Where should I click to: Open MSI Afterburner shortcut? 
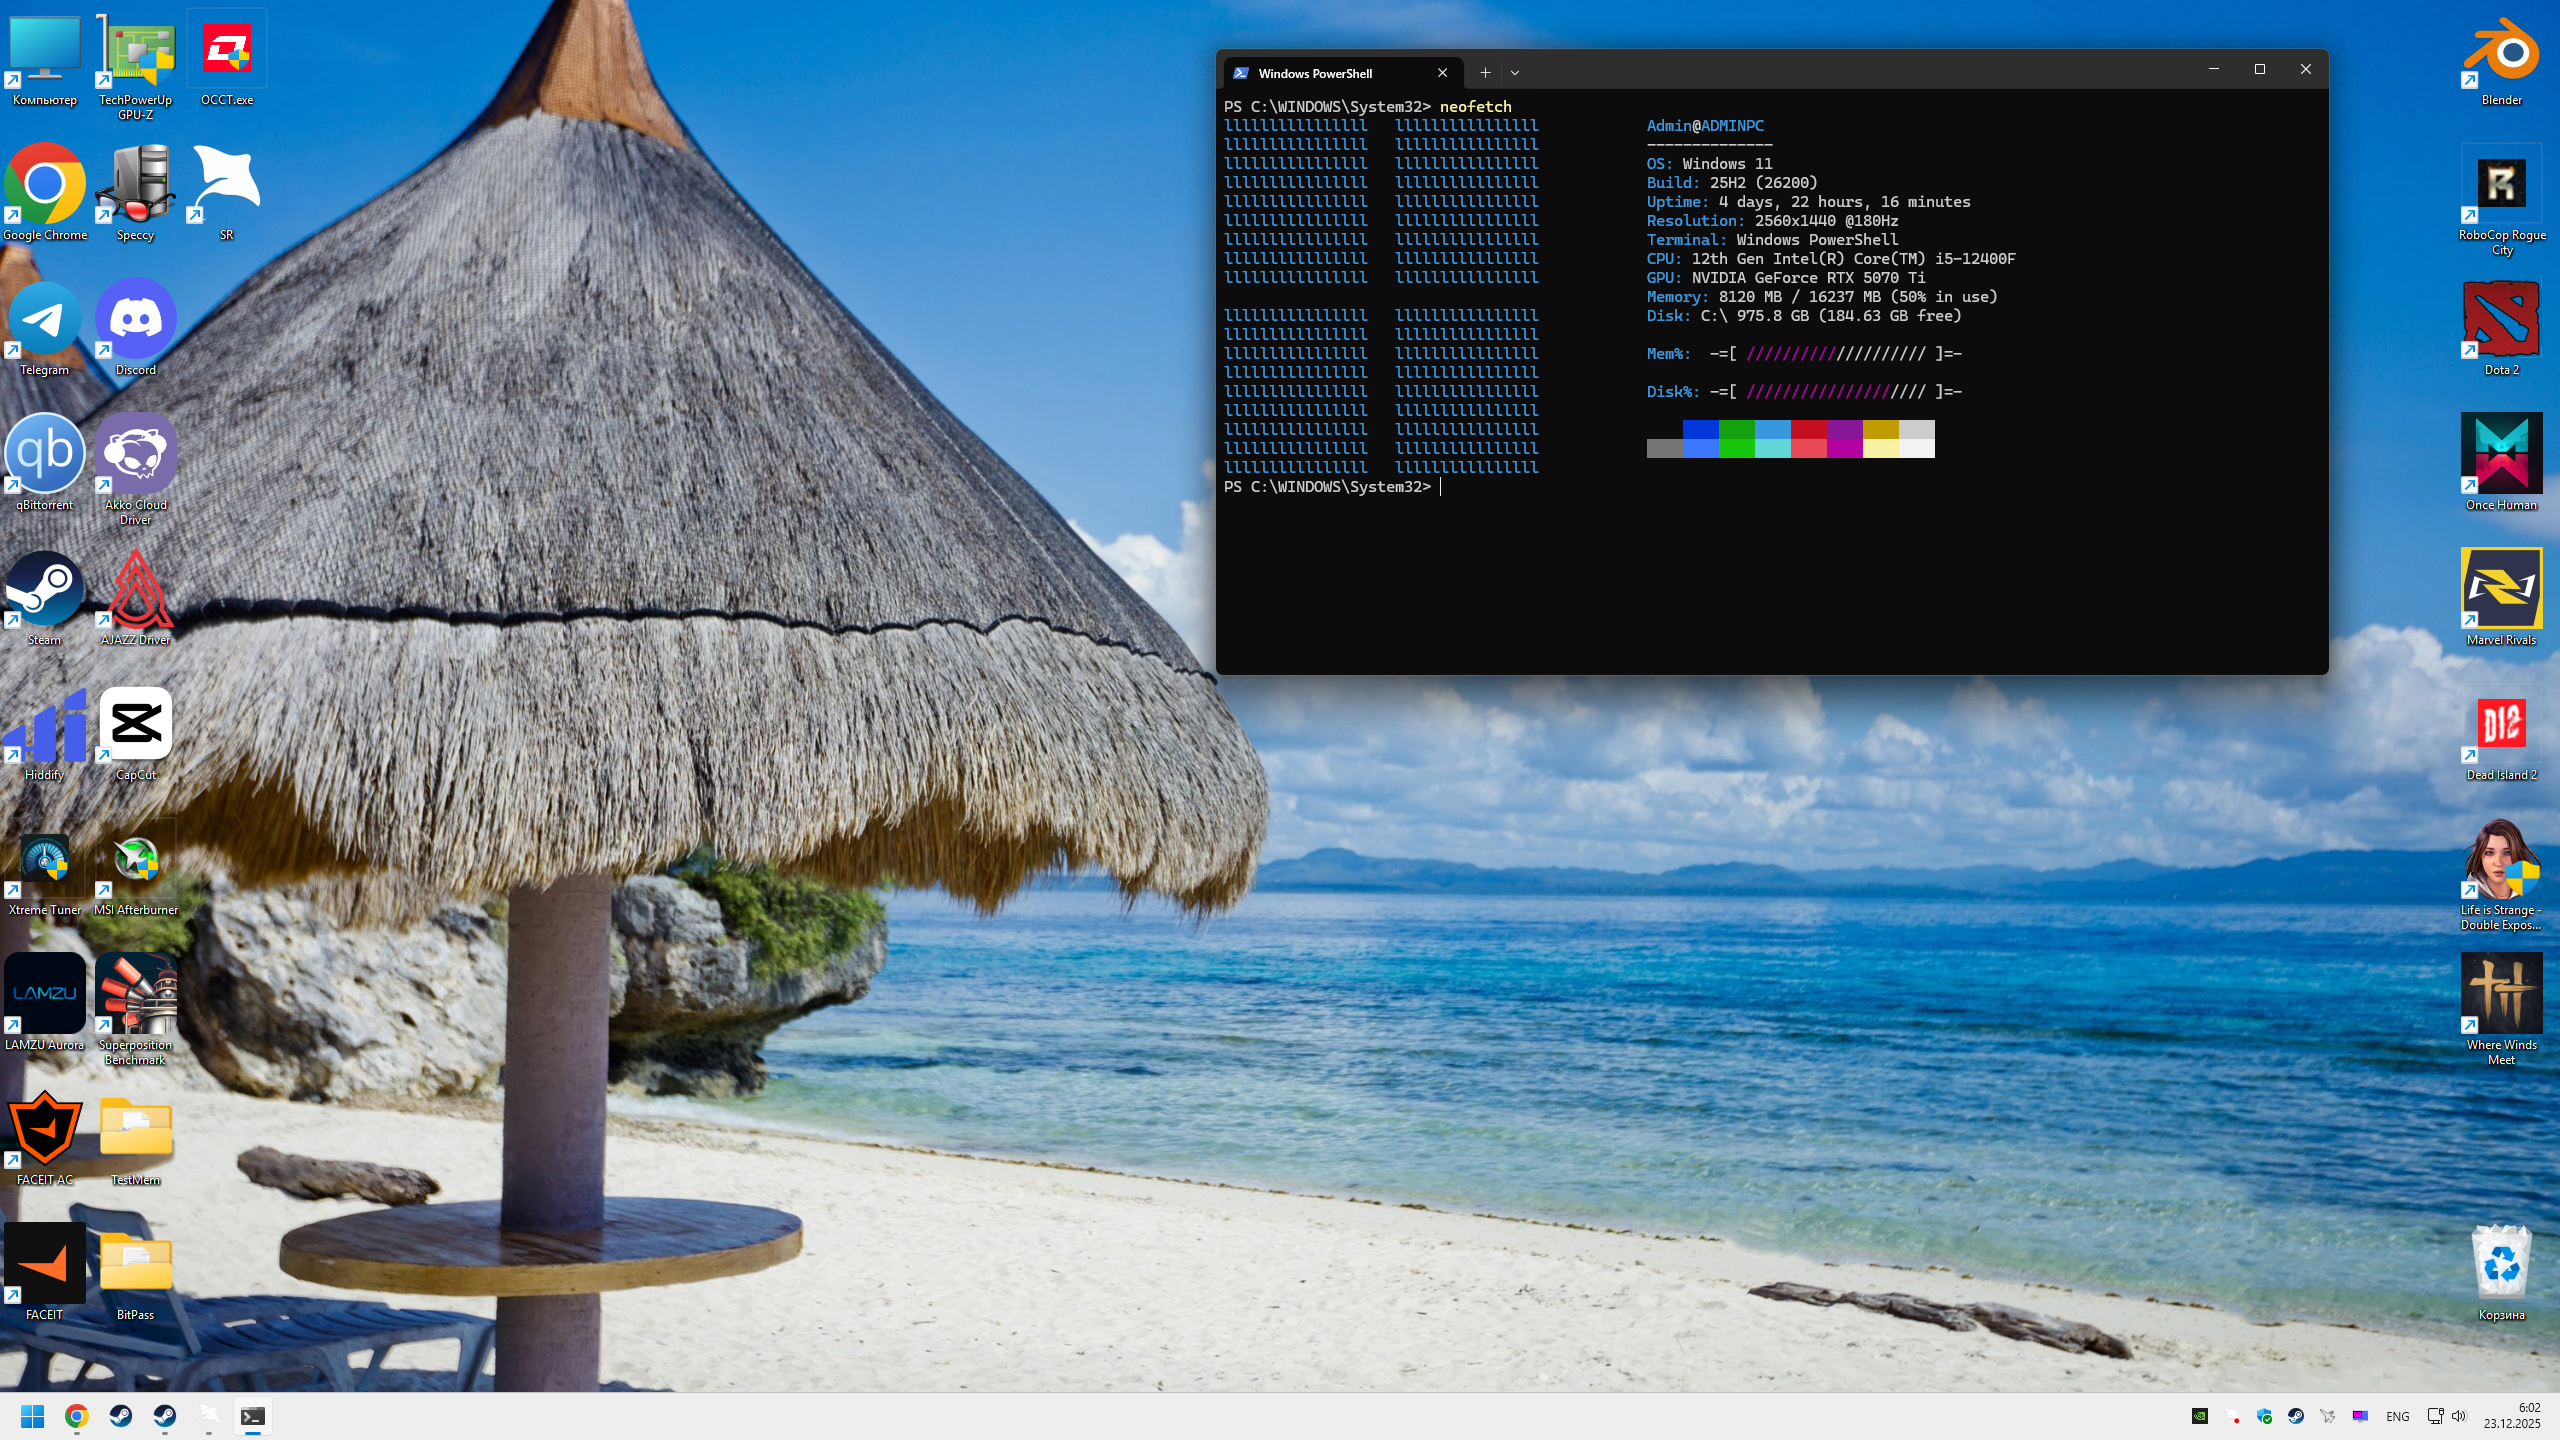(135, 860)
